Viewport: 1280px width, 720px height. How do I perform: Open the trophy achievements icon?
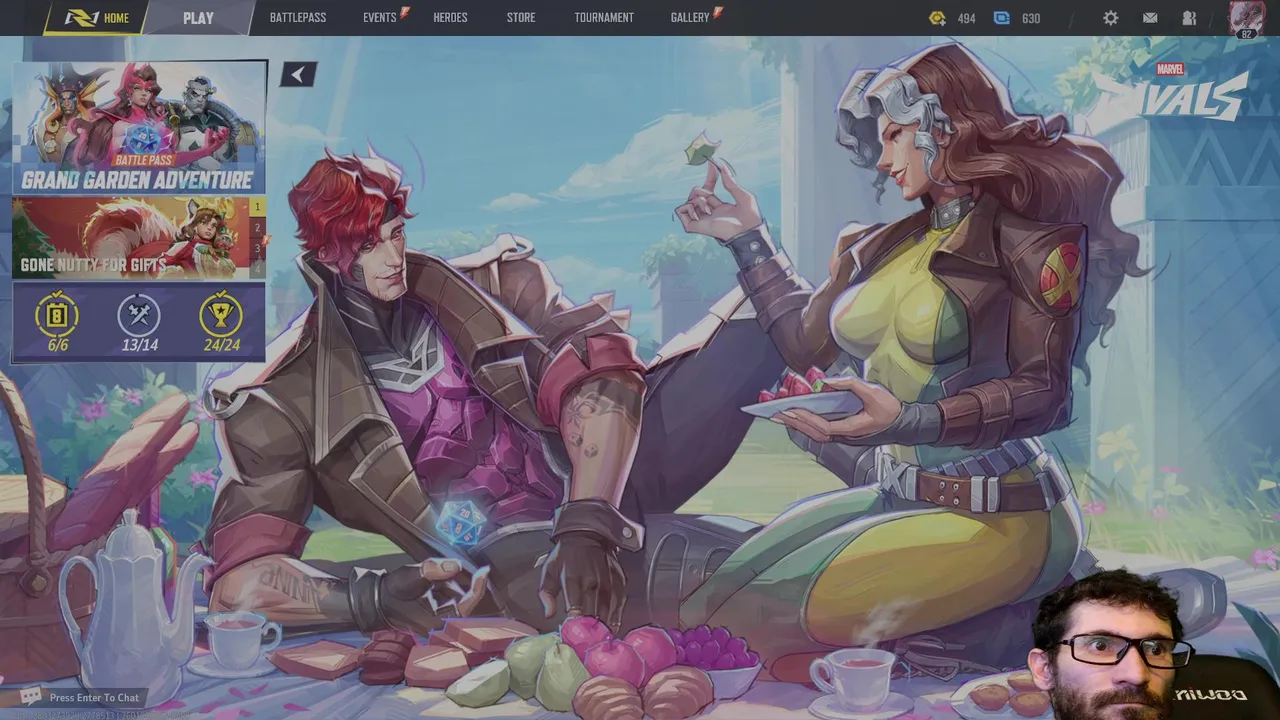221,316
